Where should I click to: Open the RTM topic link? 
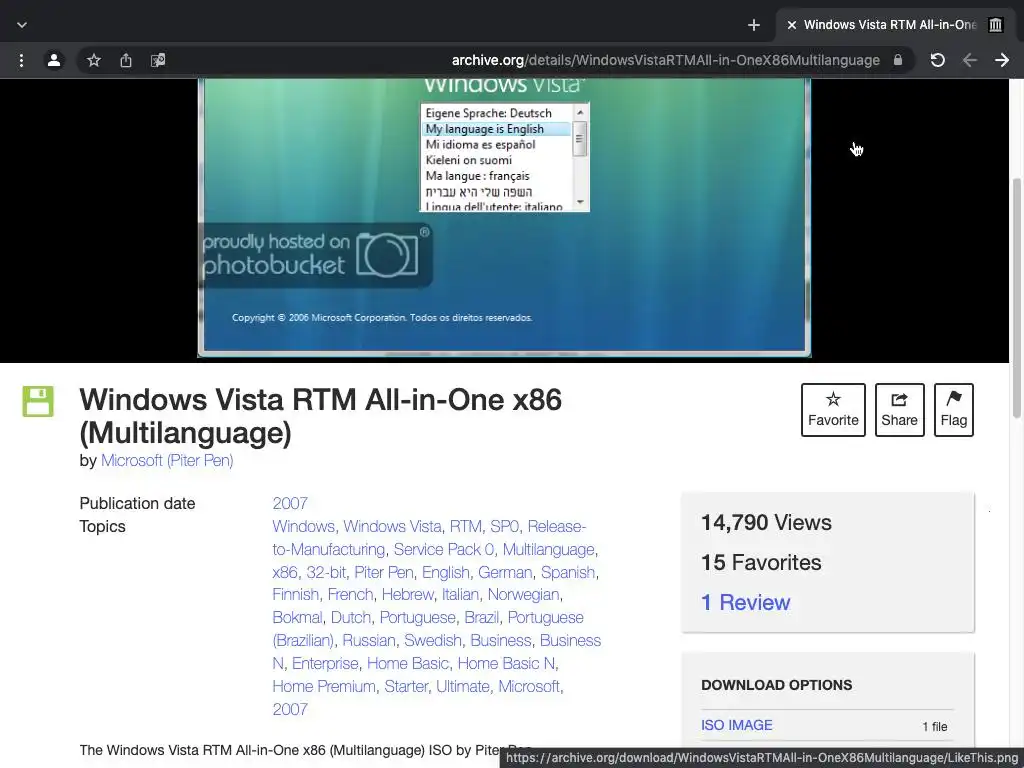(466, 526)
